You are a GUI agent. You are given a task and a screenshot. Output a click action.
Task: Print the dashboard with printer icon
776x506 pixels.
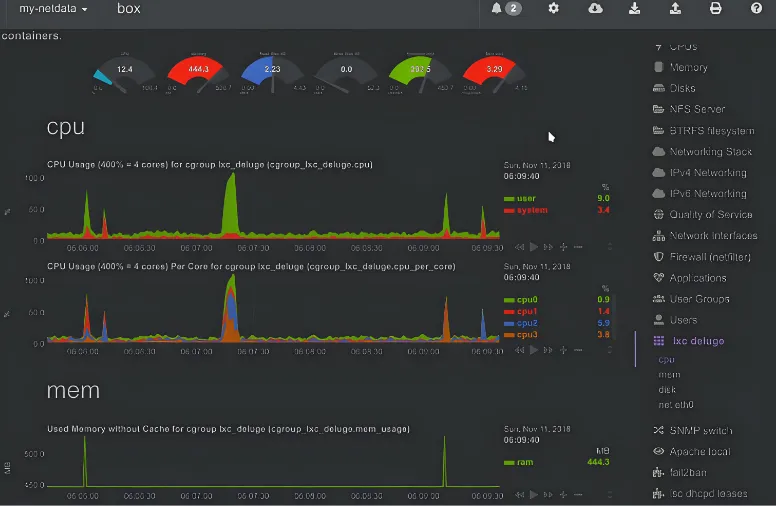716,8
